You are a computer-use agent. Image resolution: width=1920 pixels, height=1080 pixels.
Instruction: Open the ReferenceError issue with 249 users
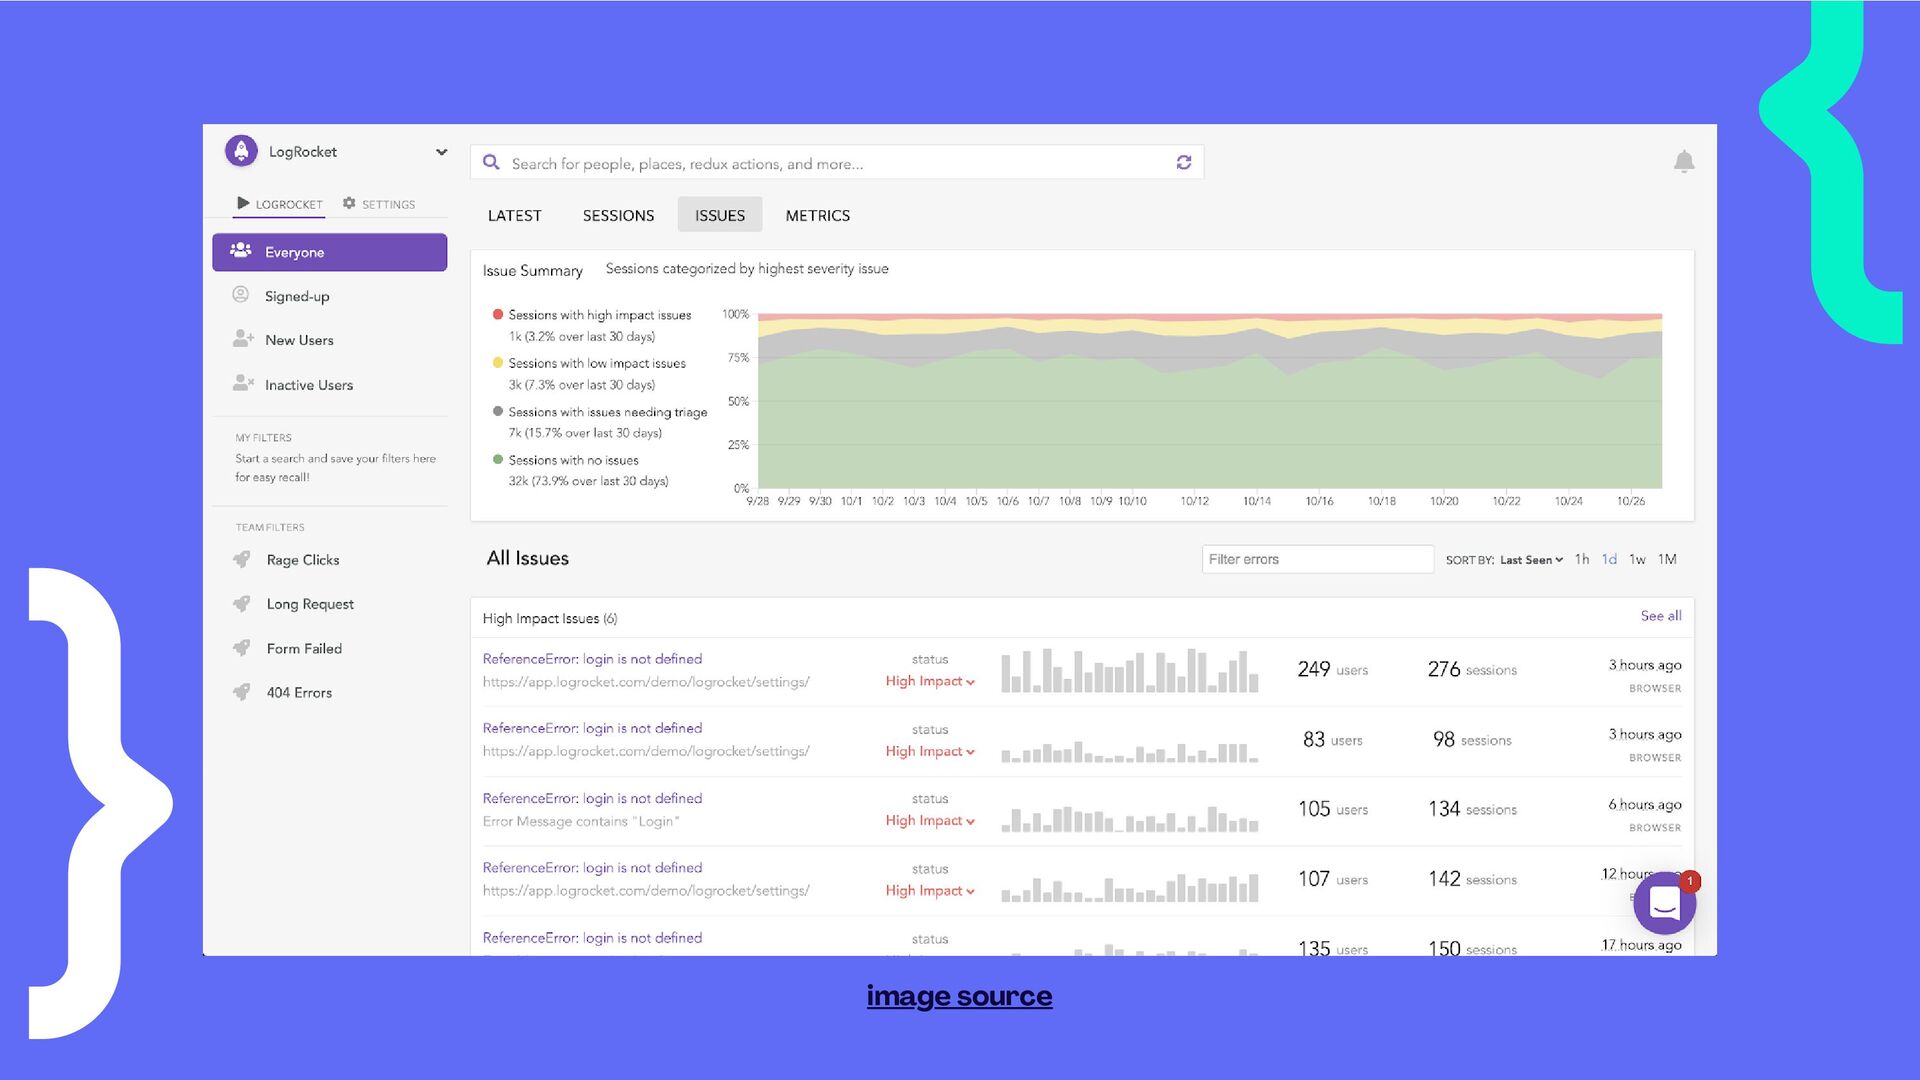tap(592, 659)
